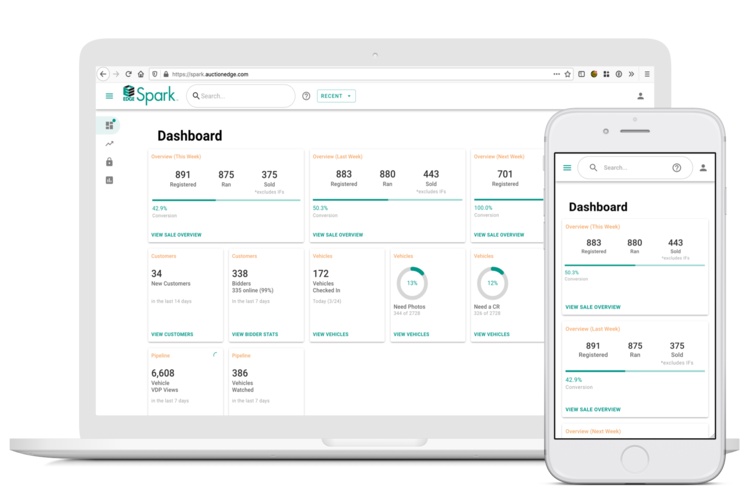
Task: Open the bar chart reports sidebar icon
Action: pos(109,180)
